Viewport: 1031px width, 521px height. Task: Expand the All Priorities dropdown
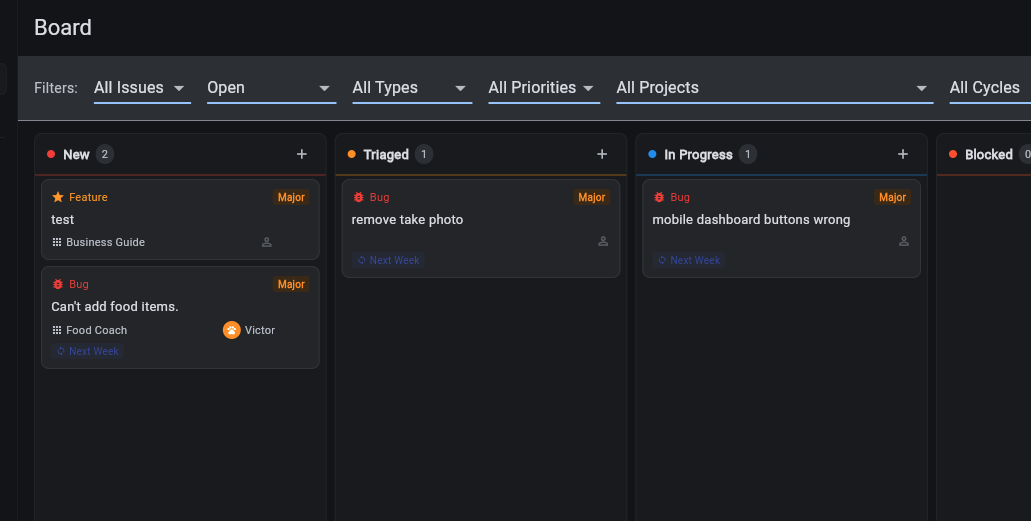(x=542, y=88)
